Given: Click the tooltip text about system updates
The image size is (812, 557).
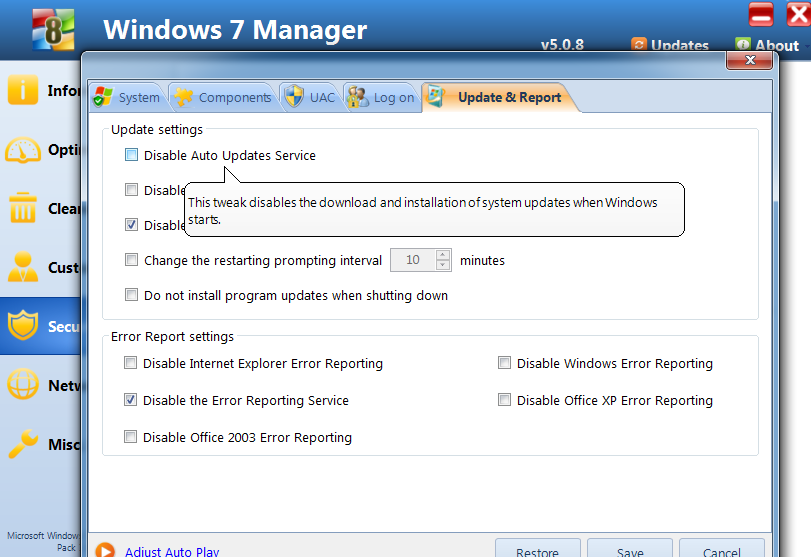Looking at the screenshot, I should click(x=423, y=211).
